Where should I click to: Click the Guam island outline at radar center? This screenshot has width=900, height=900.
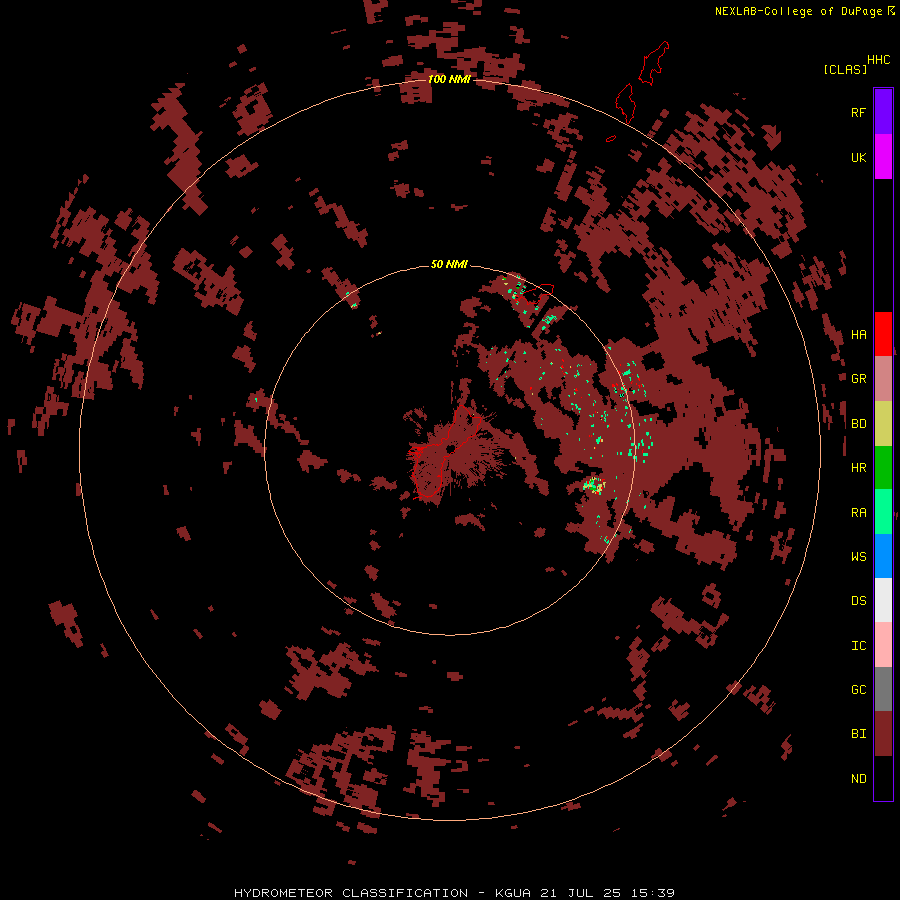[445, 451]
